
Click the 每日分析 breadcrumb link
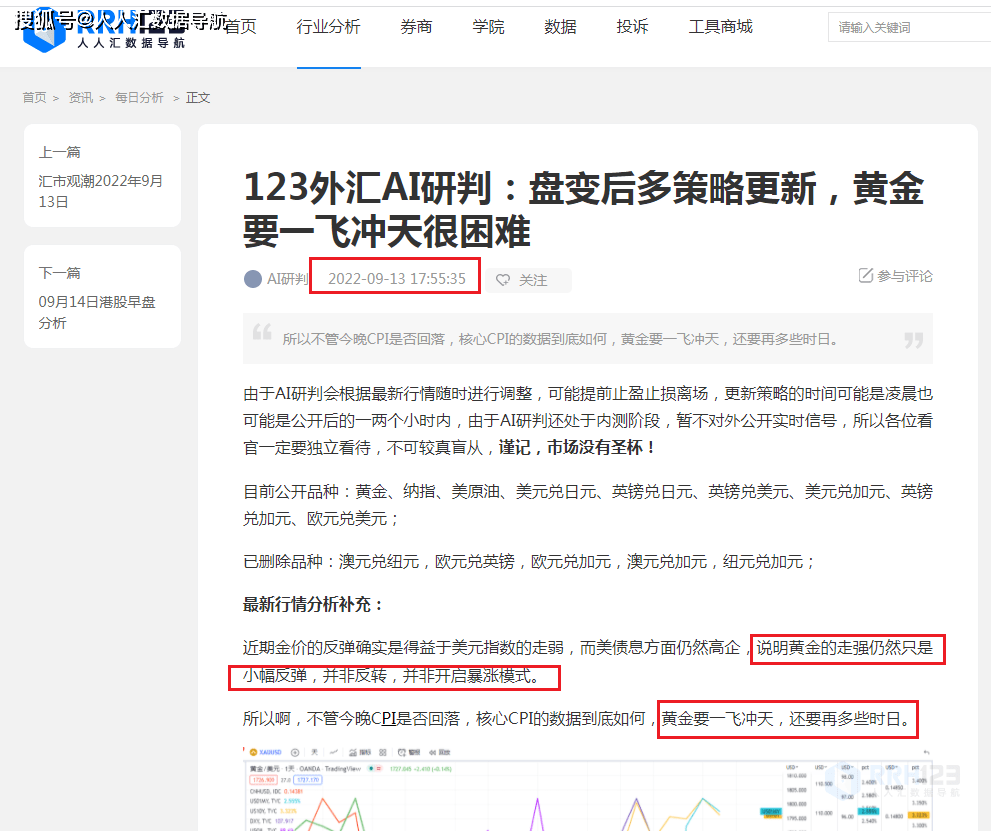(139, 97)
